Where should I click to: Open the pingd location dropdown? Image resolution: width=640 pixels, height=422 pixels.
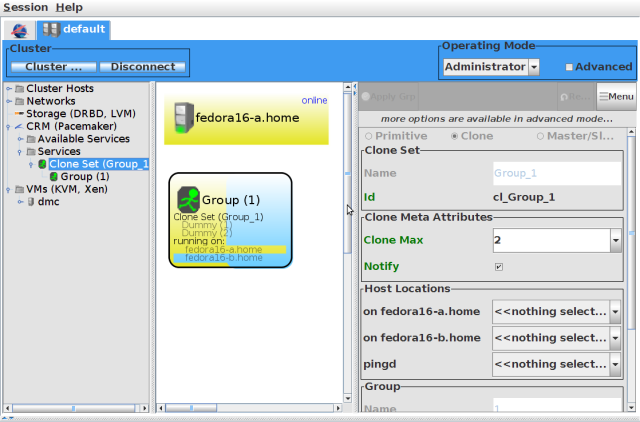615,364
